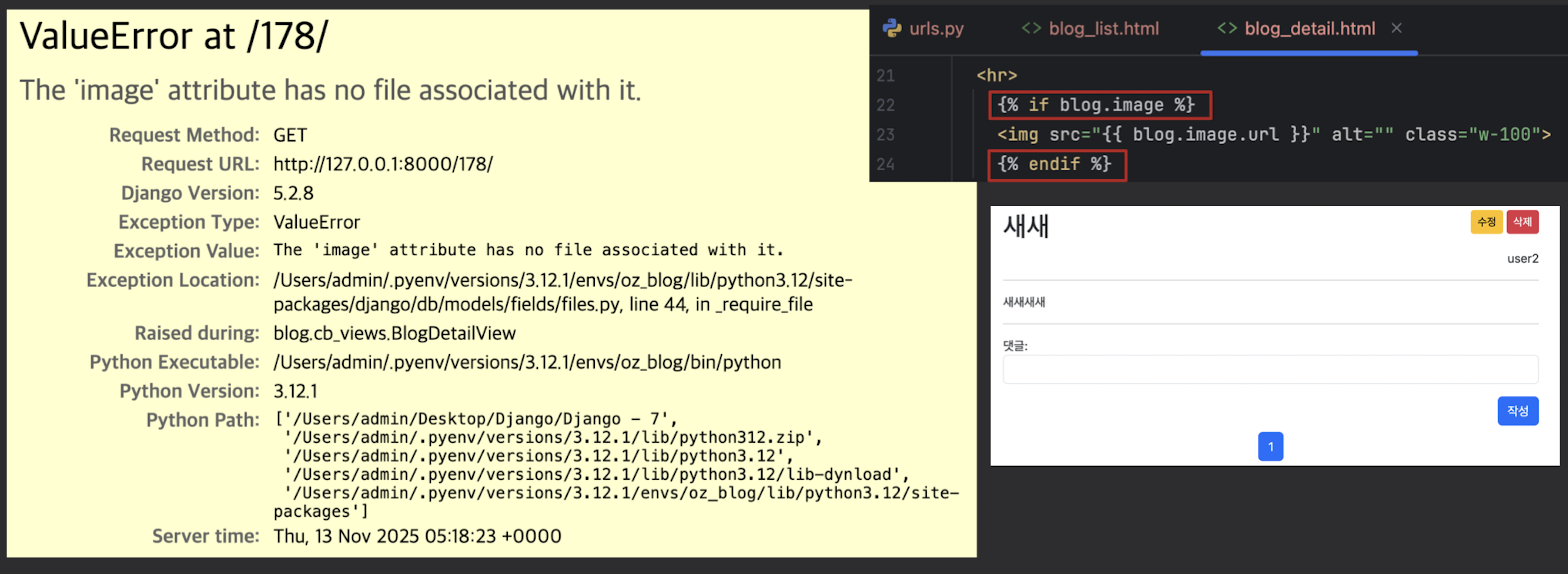This screenshot has width=1568, height=574.
Task: Click line number 24 in editor gutter
Action: pos(885,164)
